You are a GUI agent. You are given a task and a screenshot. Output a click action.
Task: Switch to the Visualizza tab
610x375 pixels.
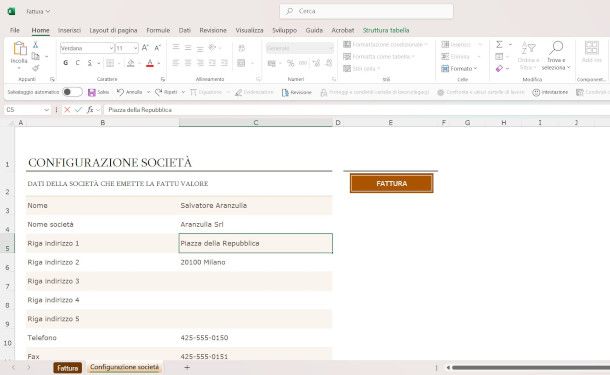pyautogui.click(x=249, y=30)
